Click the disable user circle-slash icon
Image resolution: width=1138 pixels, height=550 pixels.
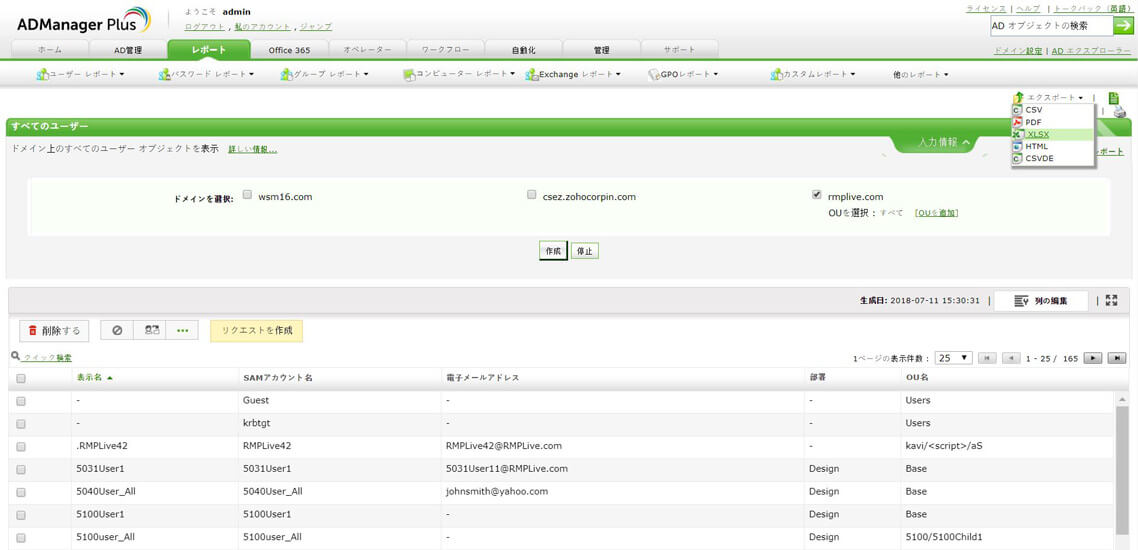[x=117, y=330]
